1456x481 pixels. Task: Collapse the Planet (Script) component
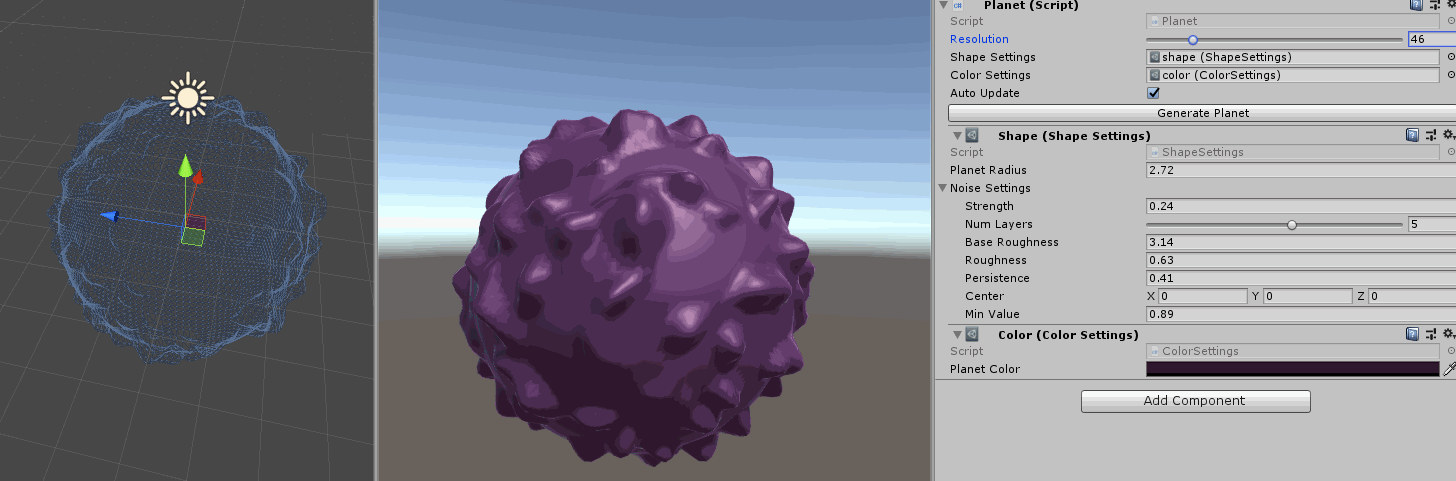(941, 5)
